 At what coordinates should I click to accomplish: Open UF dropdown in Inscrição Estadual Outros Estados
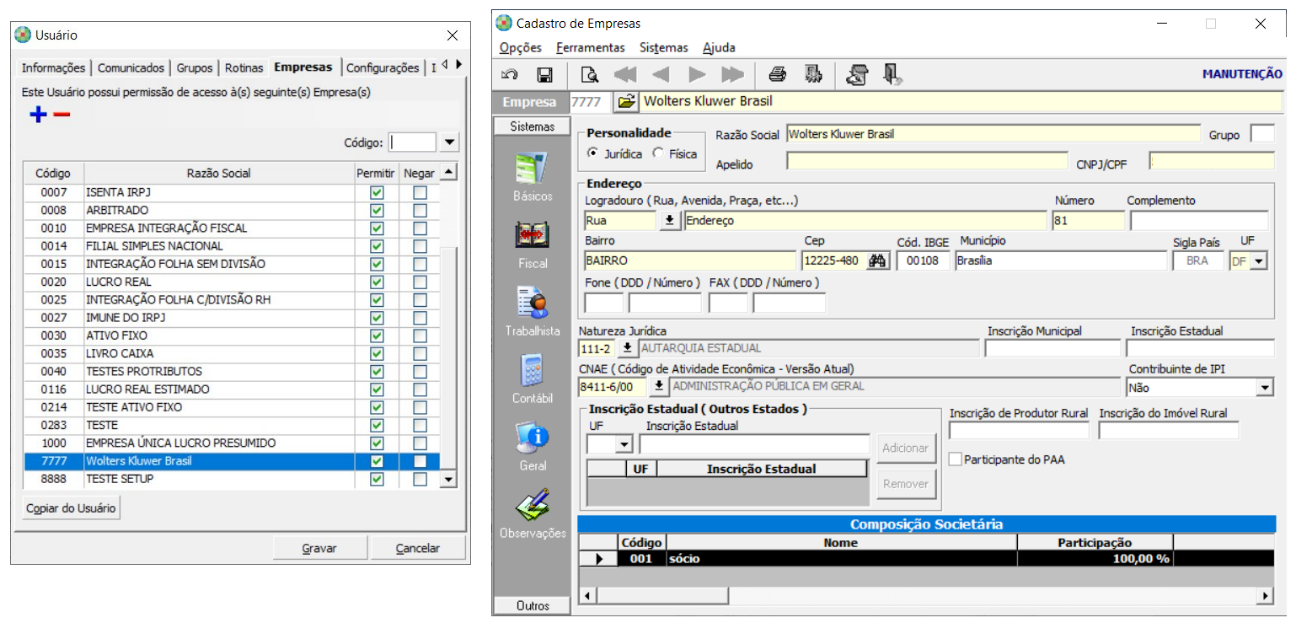(x=625, y=444)
